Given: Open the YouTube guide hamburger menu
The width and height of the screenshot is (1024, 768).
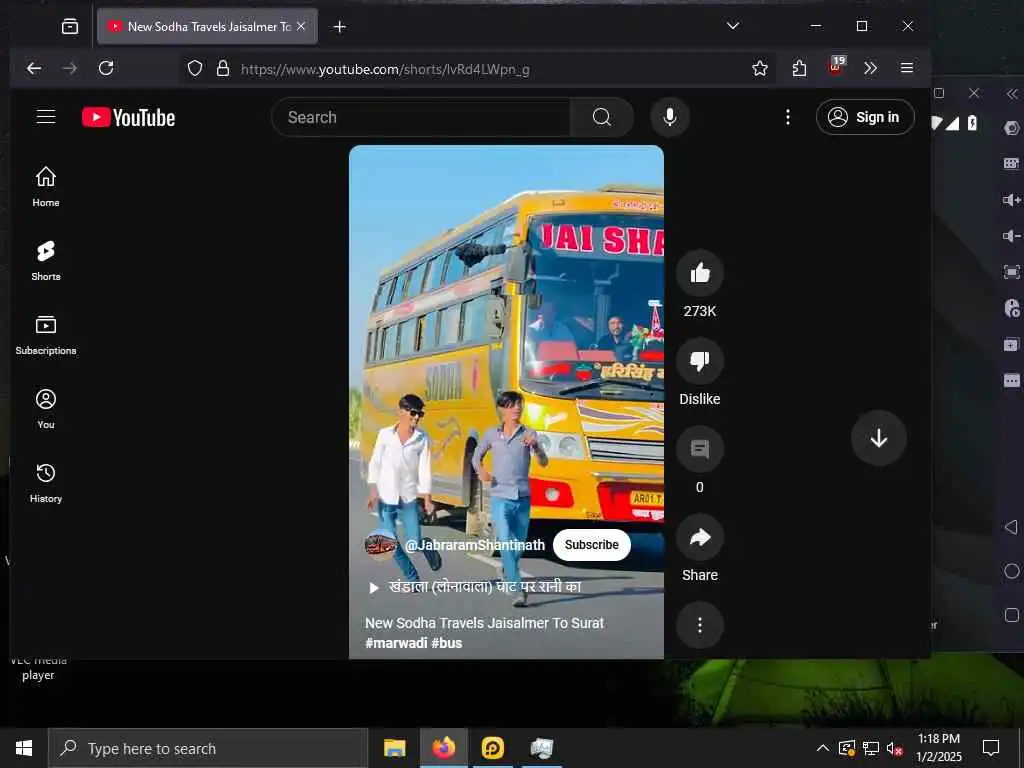Looking at the screenshot, I should (46, 117).
